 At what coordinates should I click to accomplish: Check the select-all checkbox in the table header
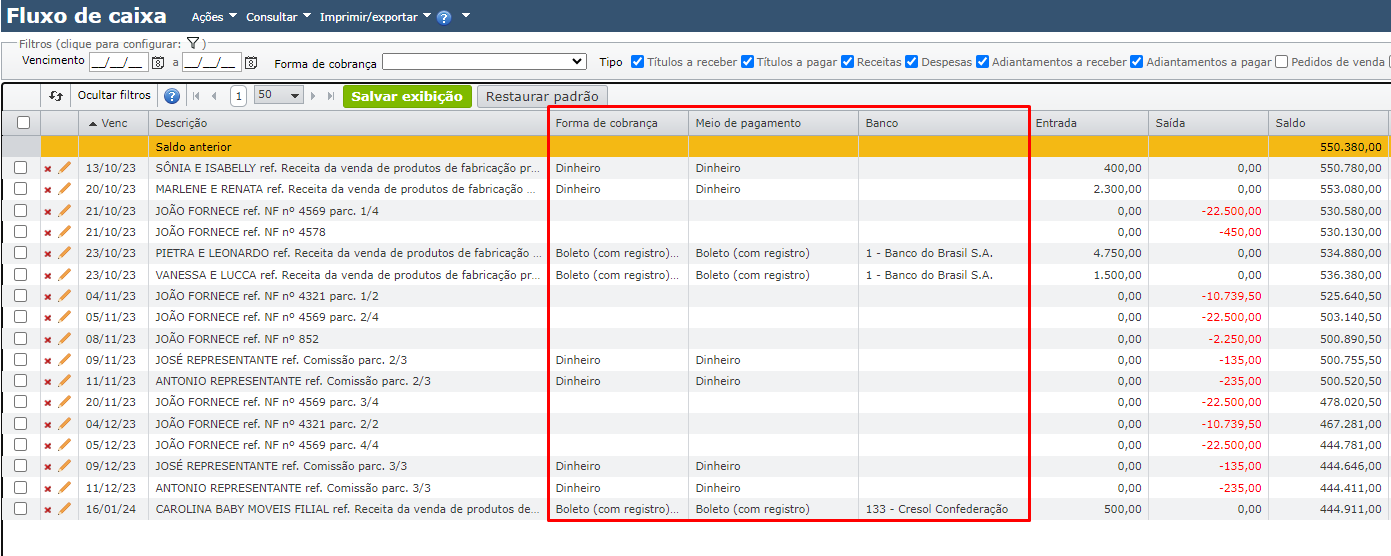[x=23, y=123]
